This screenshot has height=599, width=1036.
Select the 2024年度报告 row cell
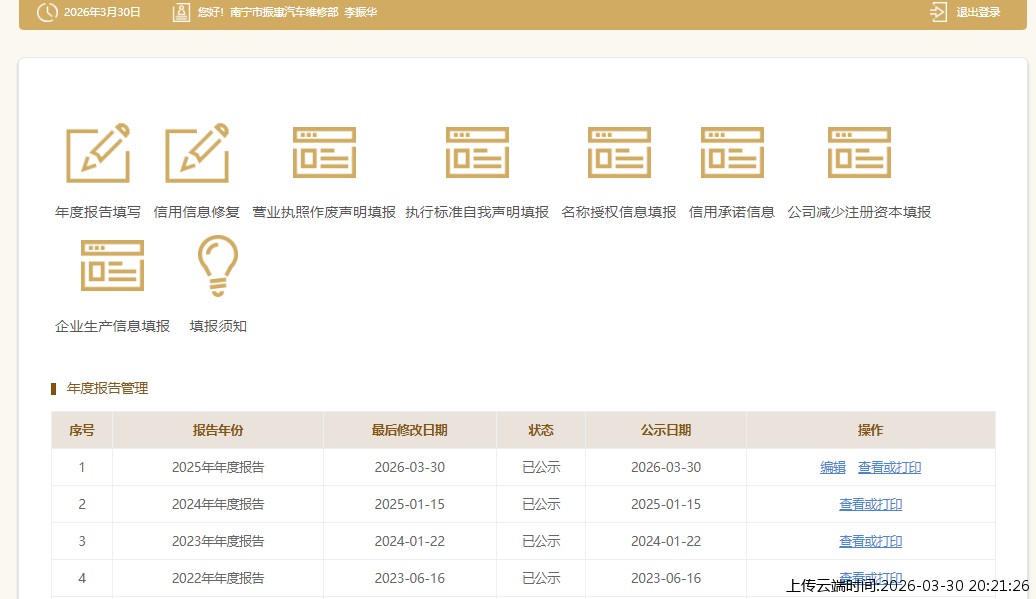tap(218, 505)
